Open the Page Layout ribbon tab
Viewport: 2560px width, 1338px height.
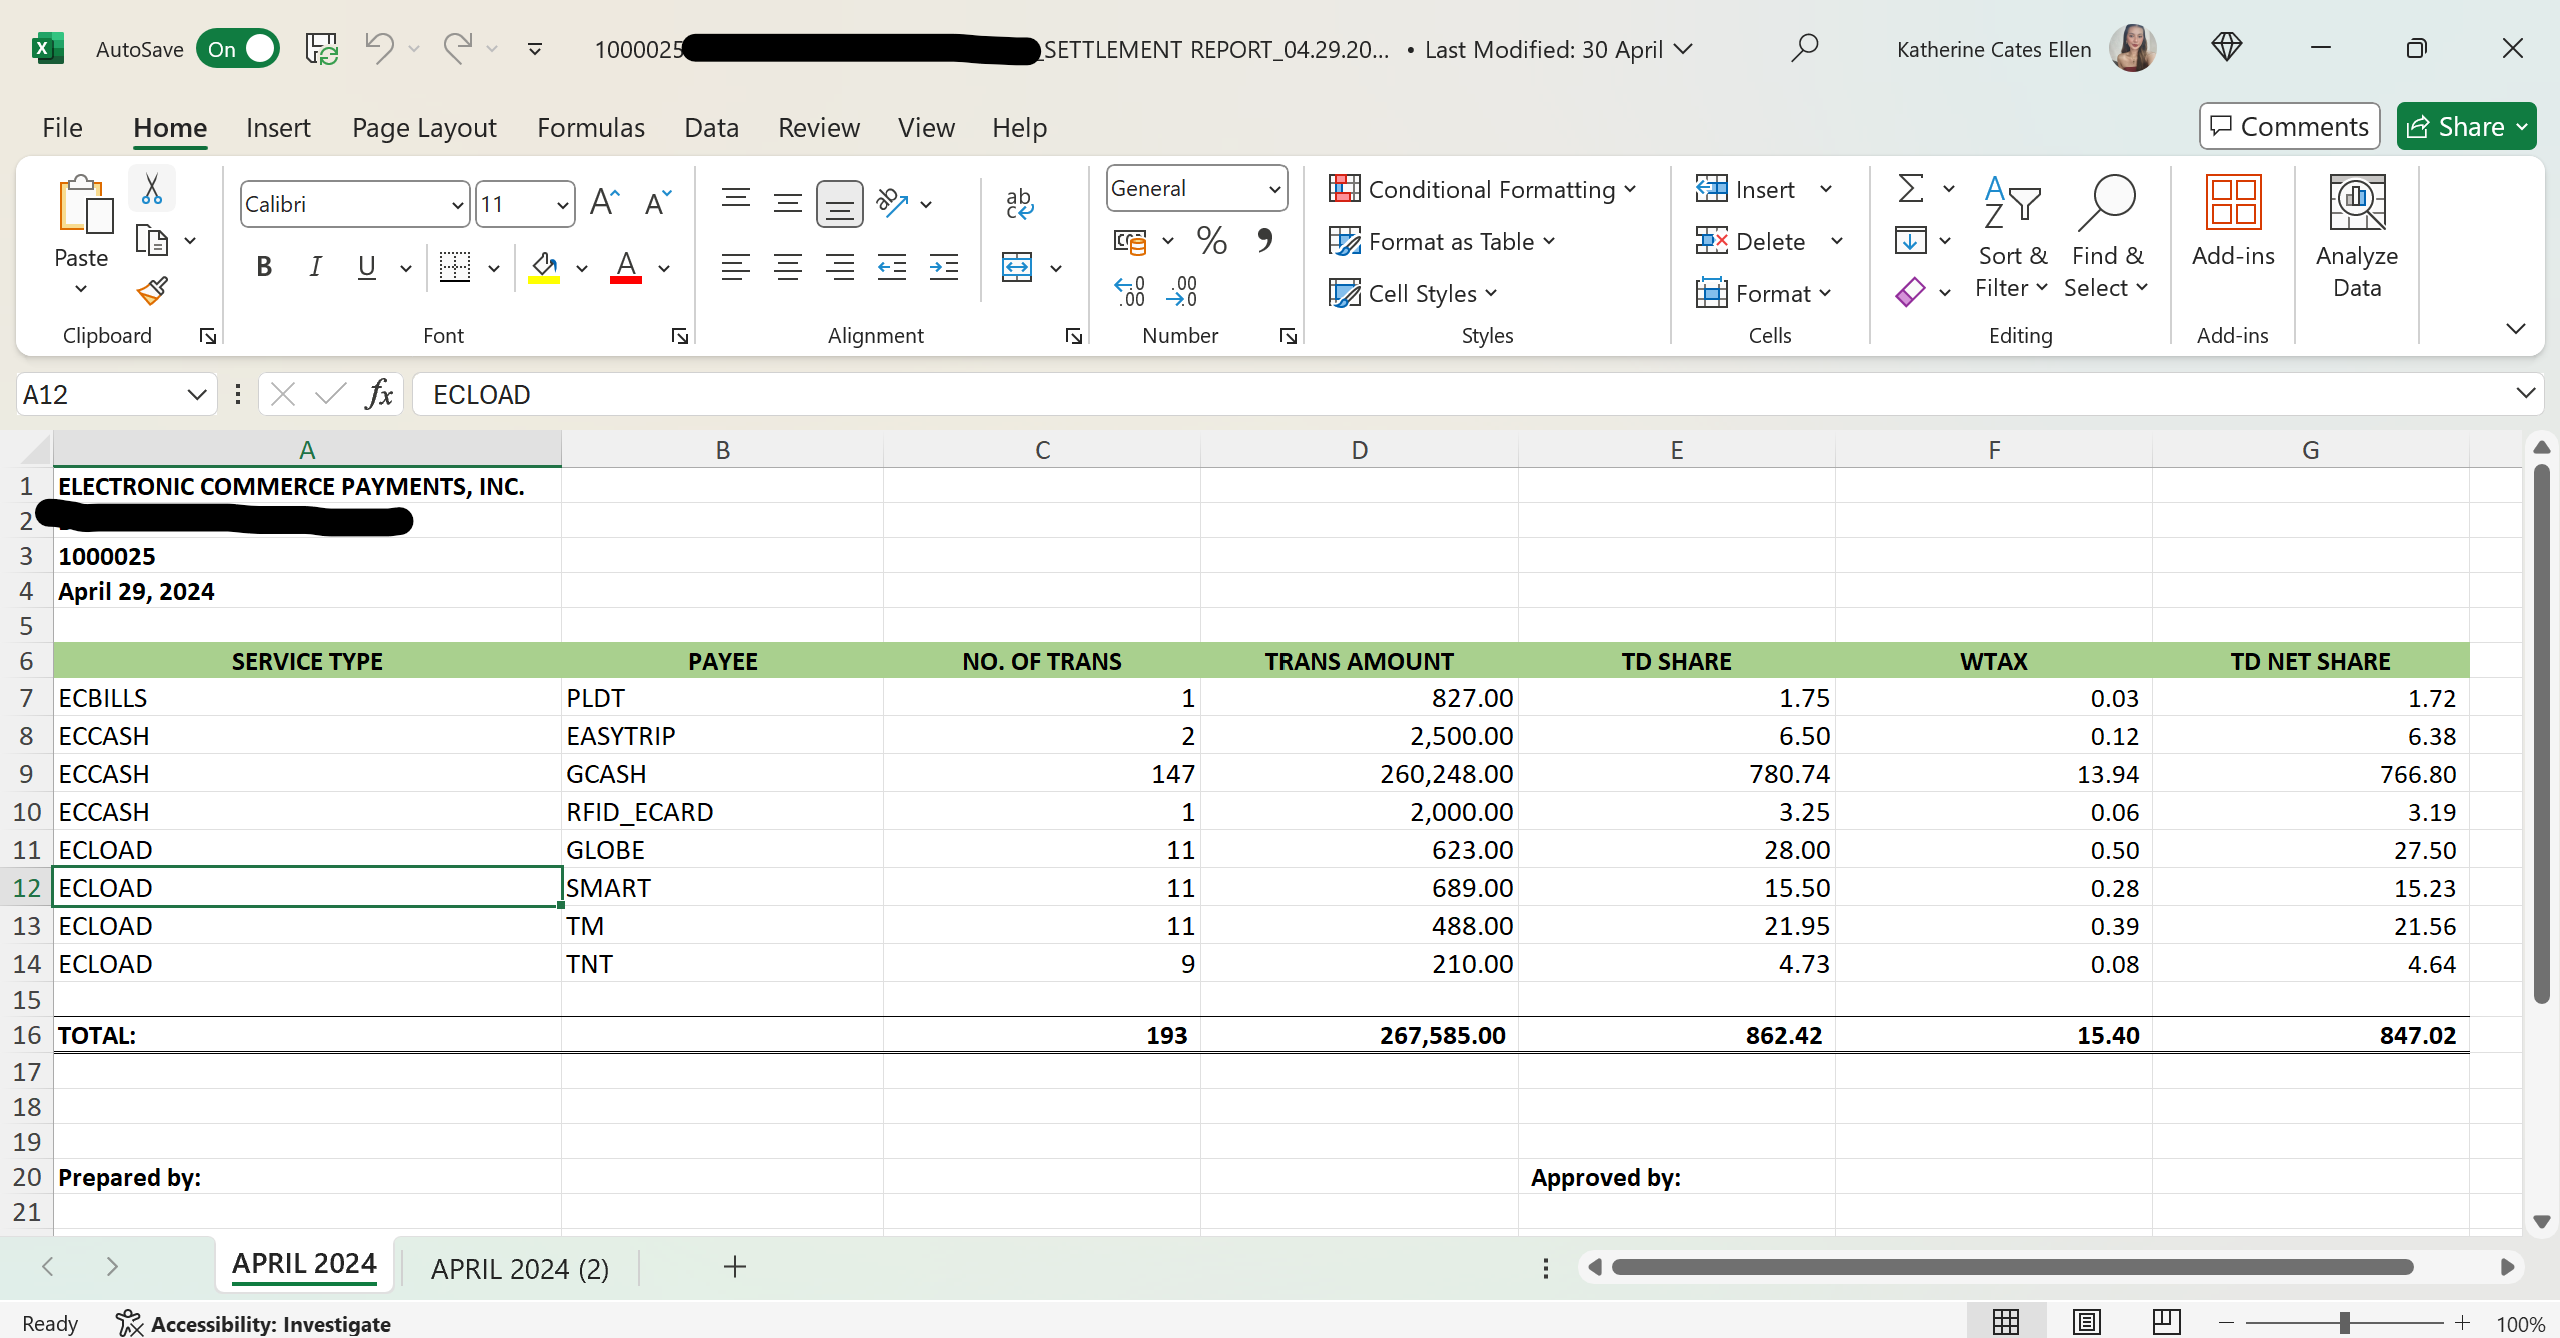coord(424,128)
